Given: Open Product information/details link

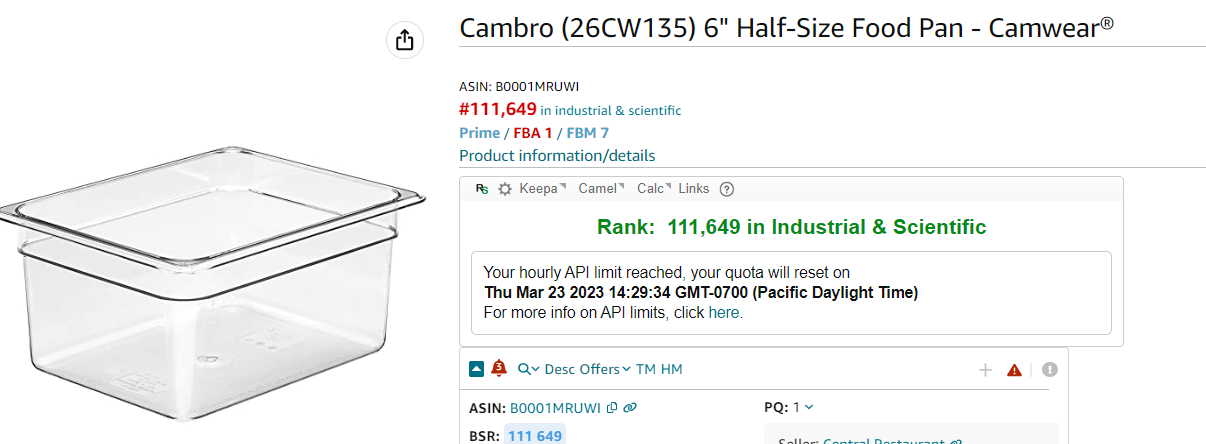Looking at the screenshot, I should (x=557, y=156).
